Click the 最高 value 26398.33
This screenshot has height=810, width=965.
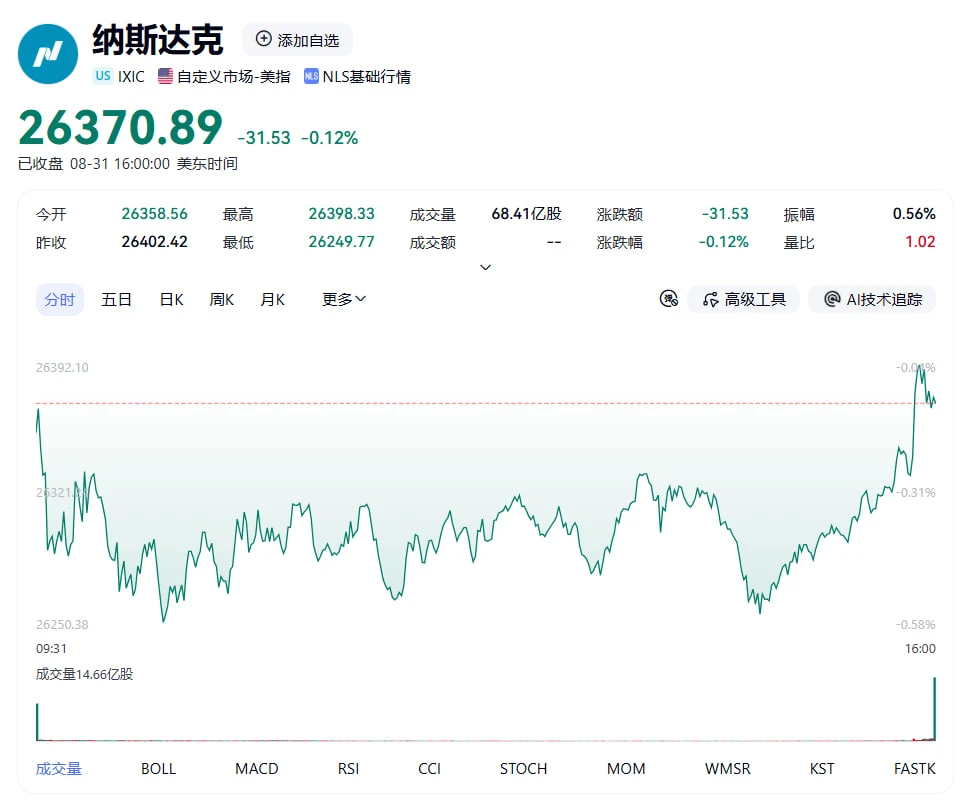[342, 214]
